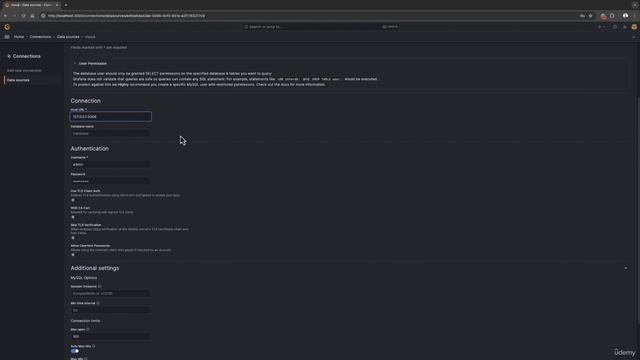640x360 pixels.
Task: Click the info icon beside Auto Max Idle
Action: tap(93, 346)
